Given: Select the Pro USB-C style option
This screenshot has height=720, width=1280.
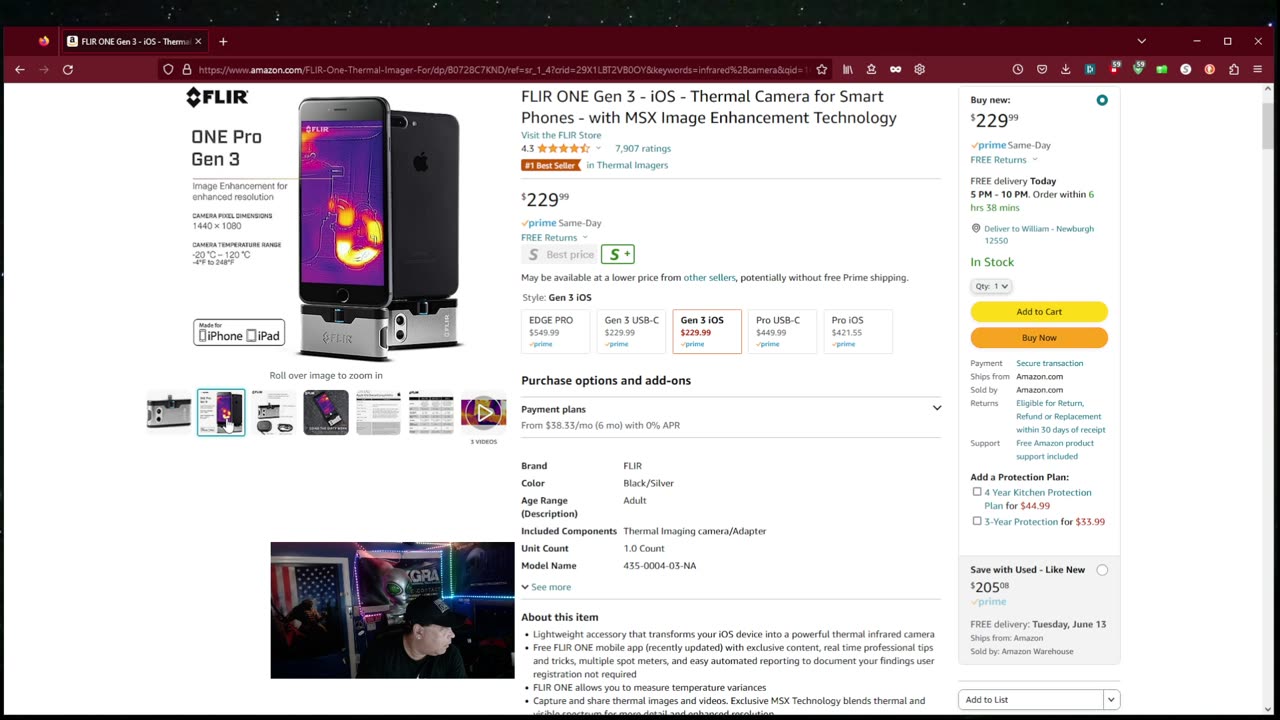Looking at the screenshot, I should (x=782, y=332).
